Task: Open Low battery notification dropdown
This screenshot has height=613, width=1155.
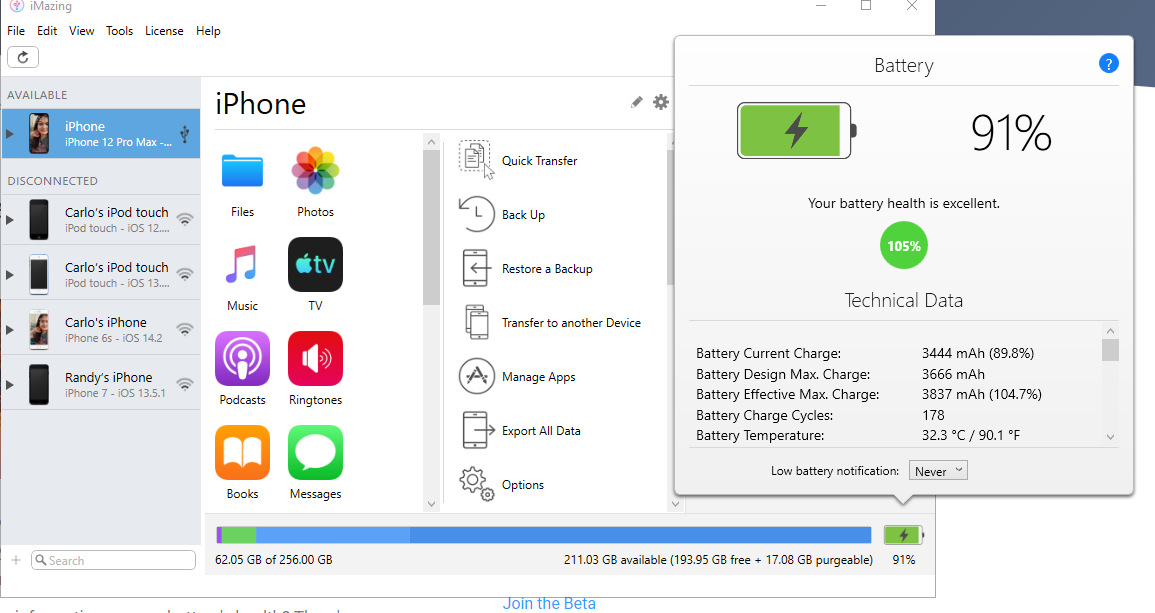Action: [x=938, y=471]
